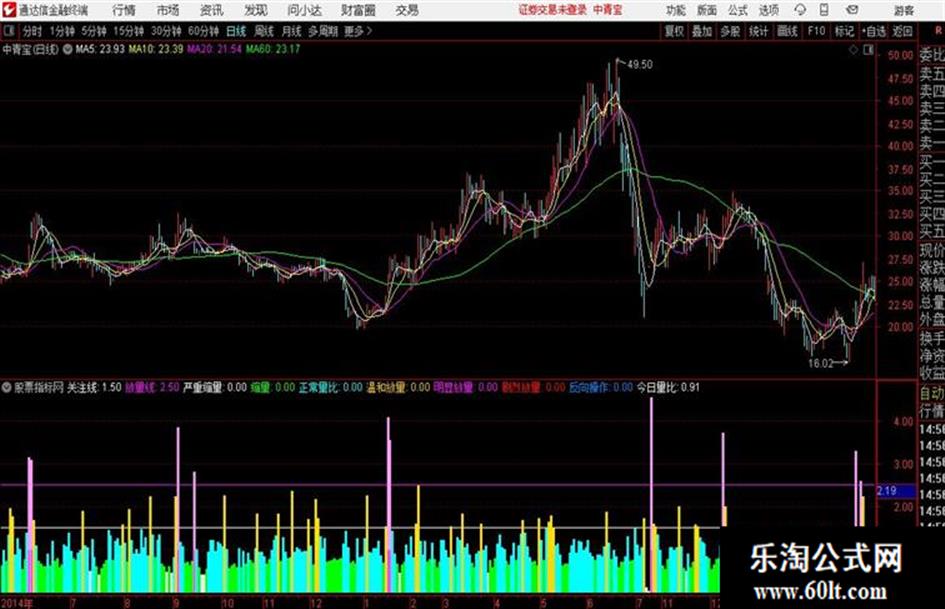945x609 pixels.
Task: Click the 统计 statistics button
Action: click(x=759, y=31)
